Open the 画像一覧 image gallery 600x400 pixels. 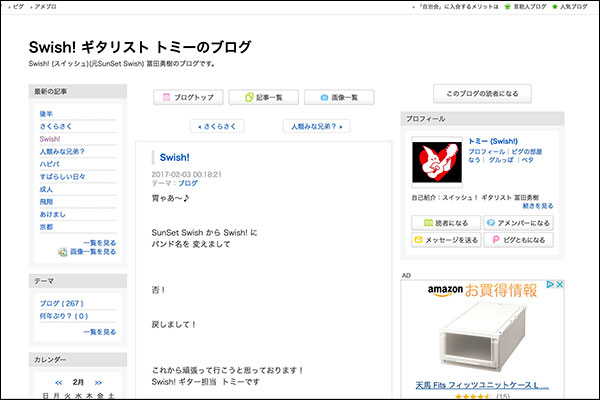339,97
